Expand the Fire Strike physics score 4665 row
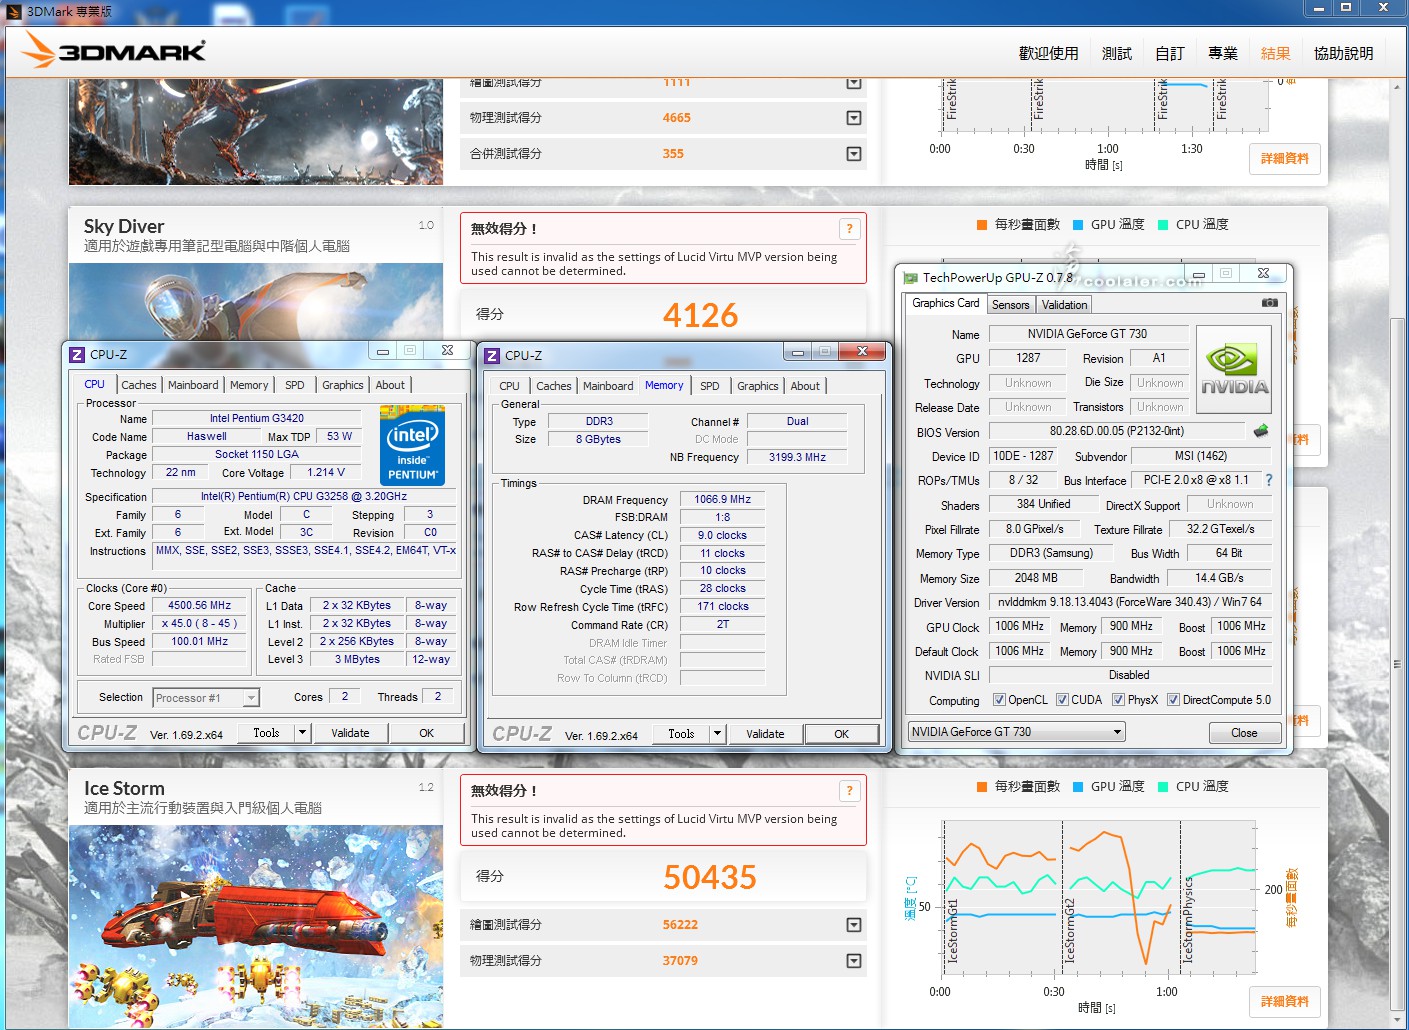 (854, 118)
